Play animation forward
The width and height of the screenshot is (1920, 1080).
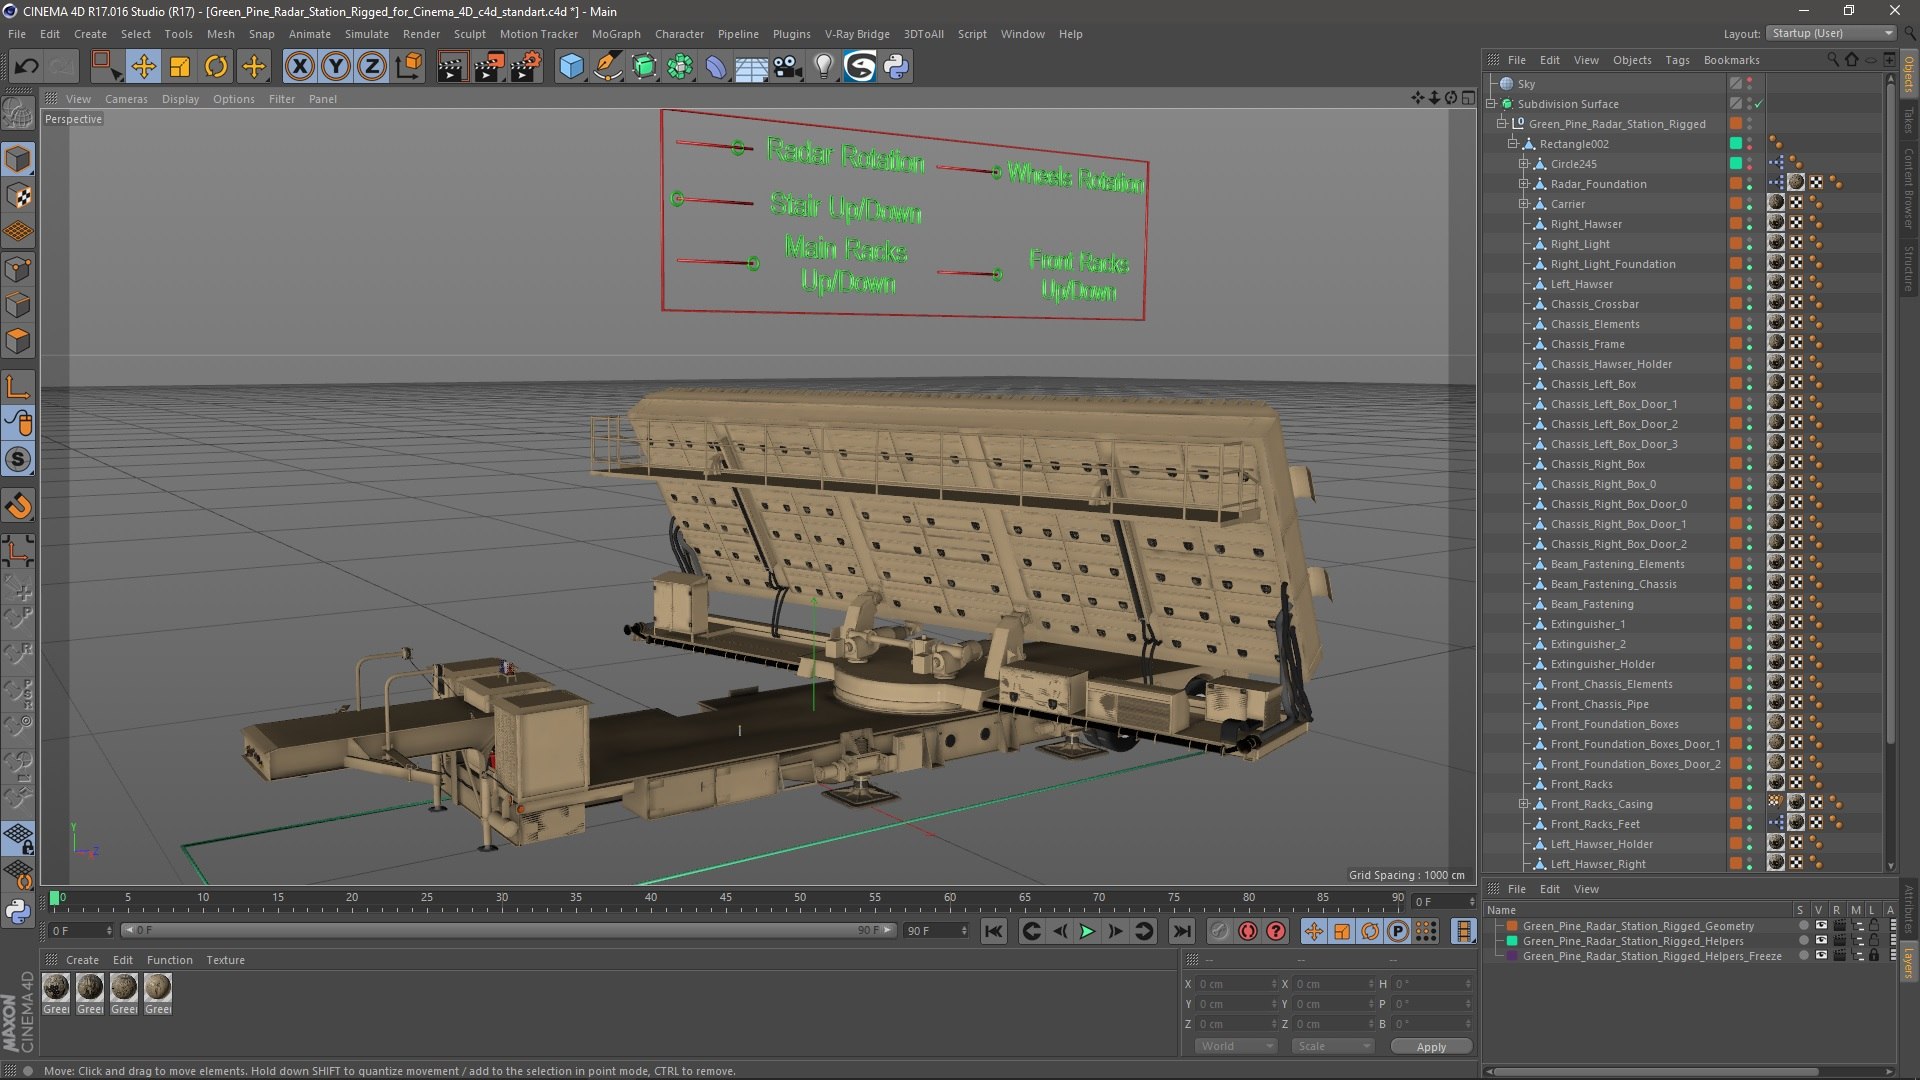click(x=1087, y=931)
